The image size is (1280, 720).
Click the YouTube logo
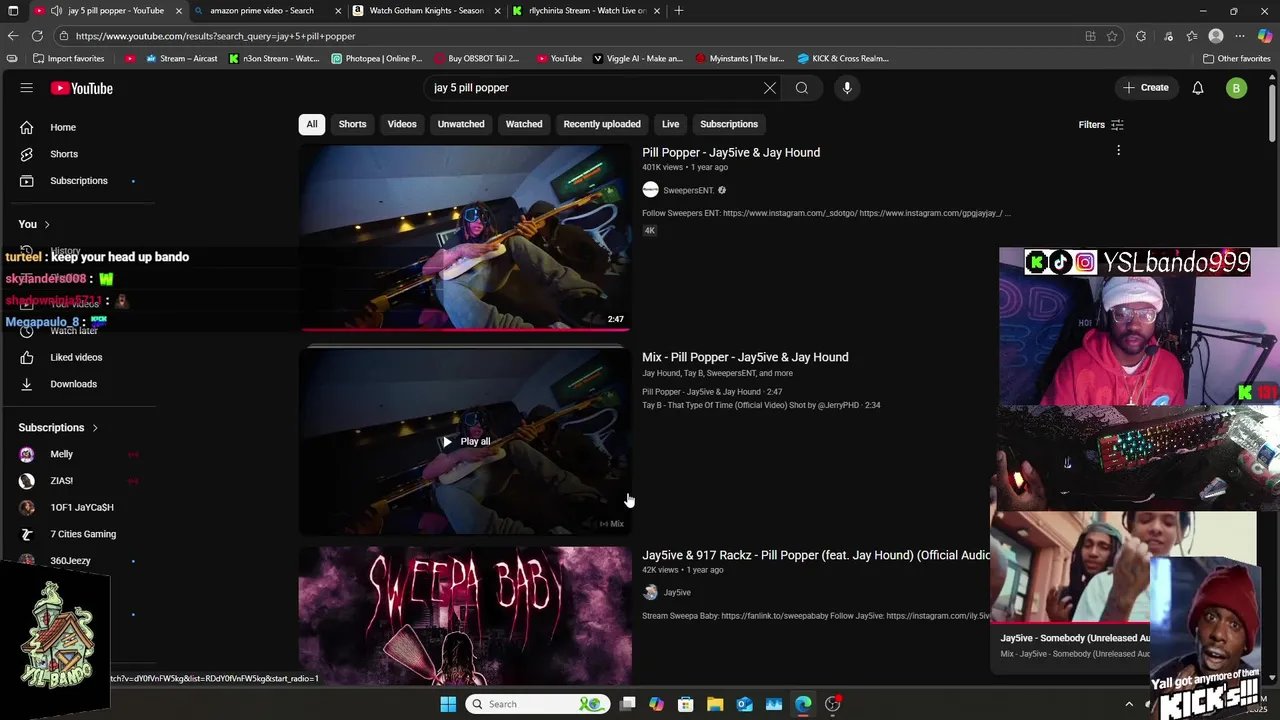point(82,88)
